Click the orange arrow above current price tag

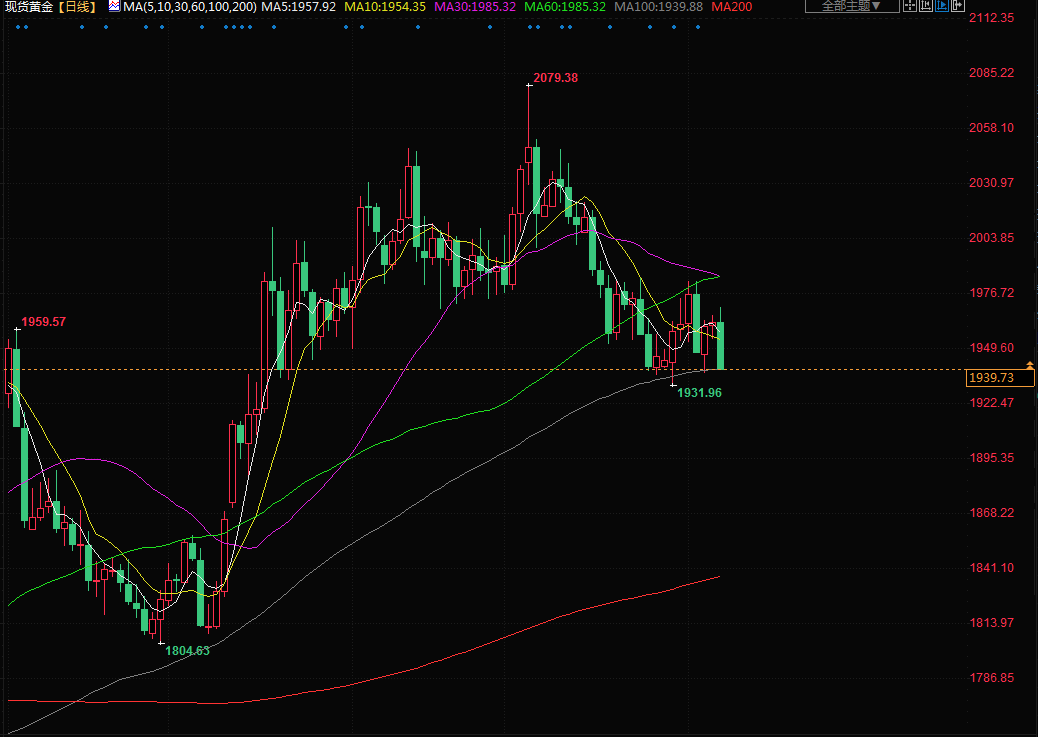tap(1030, 366)
